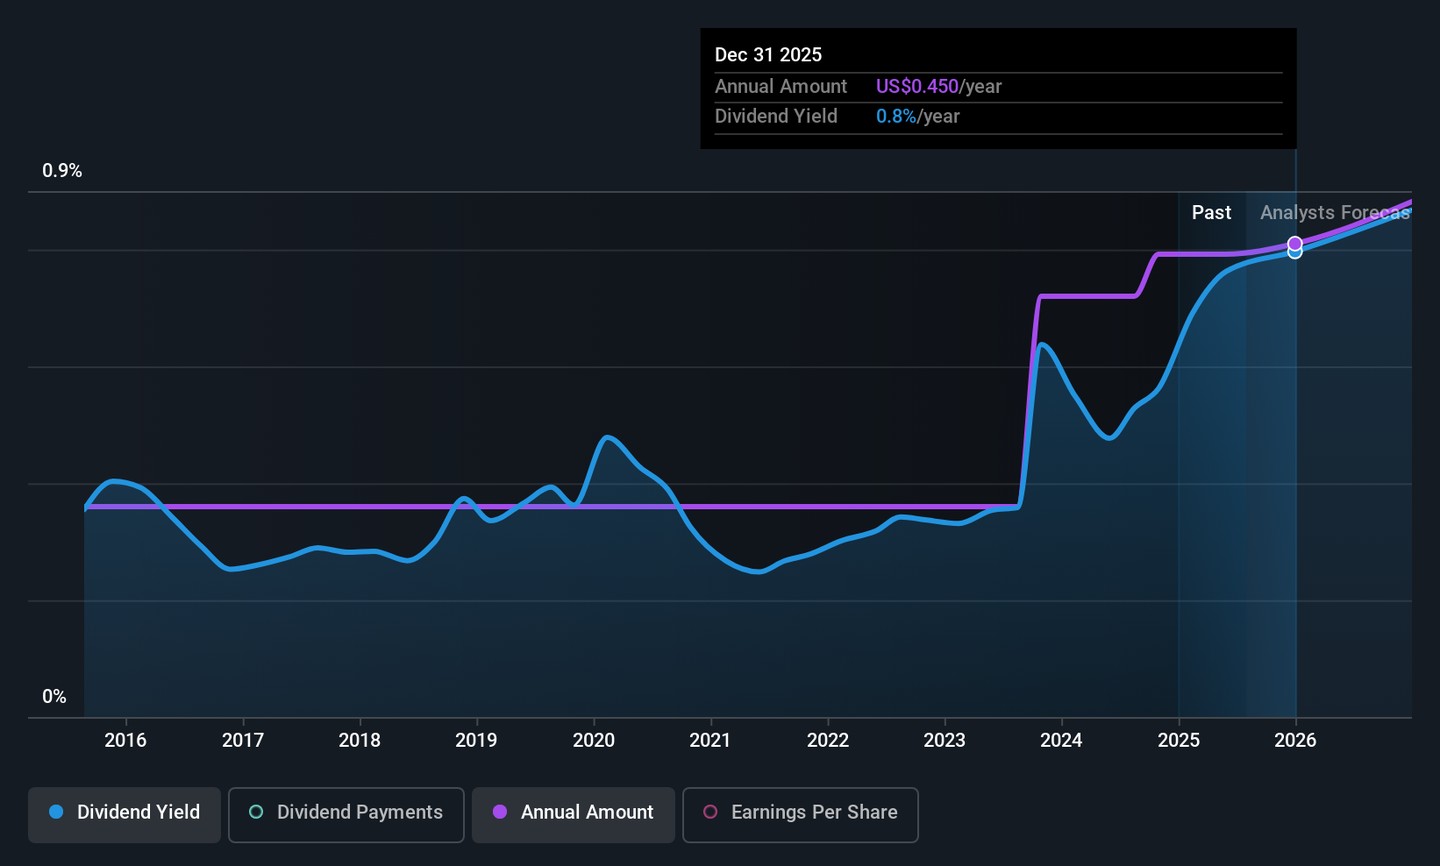The height and width of the screenshot is (866, 1440).
Task: Toggle the Dividend Payments series label
Action: click(x=359, y=812)
